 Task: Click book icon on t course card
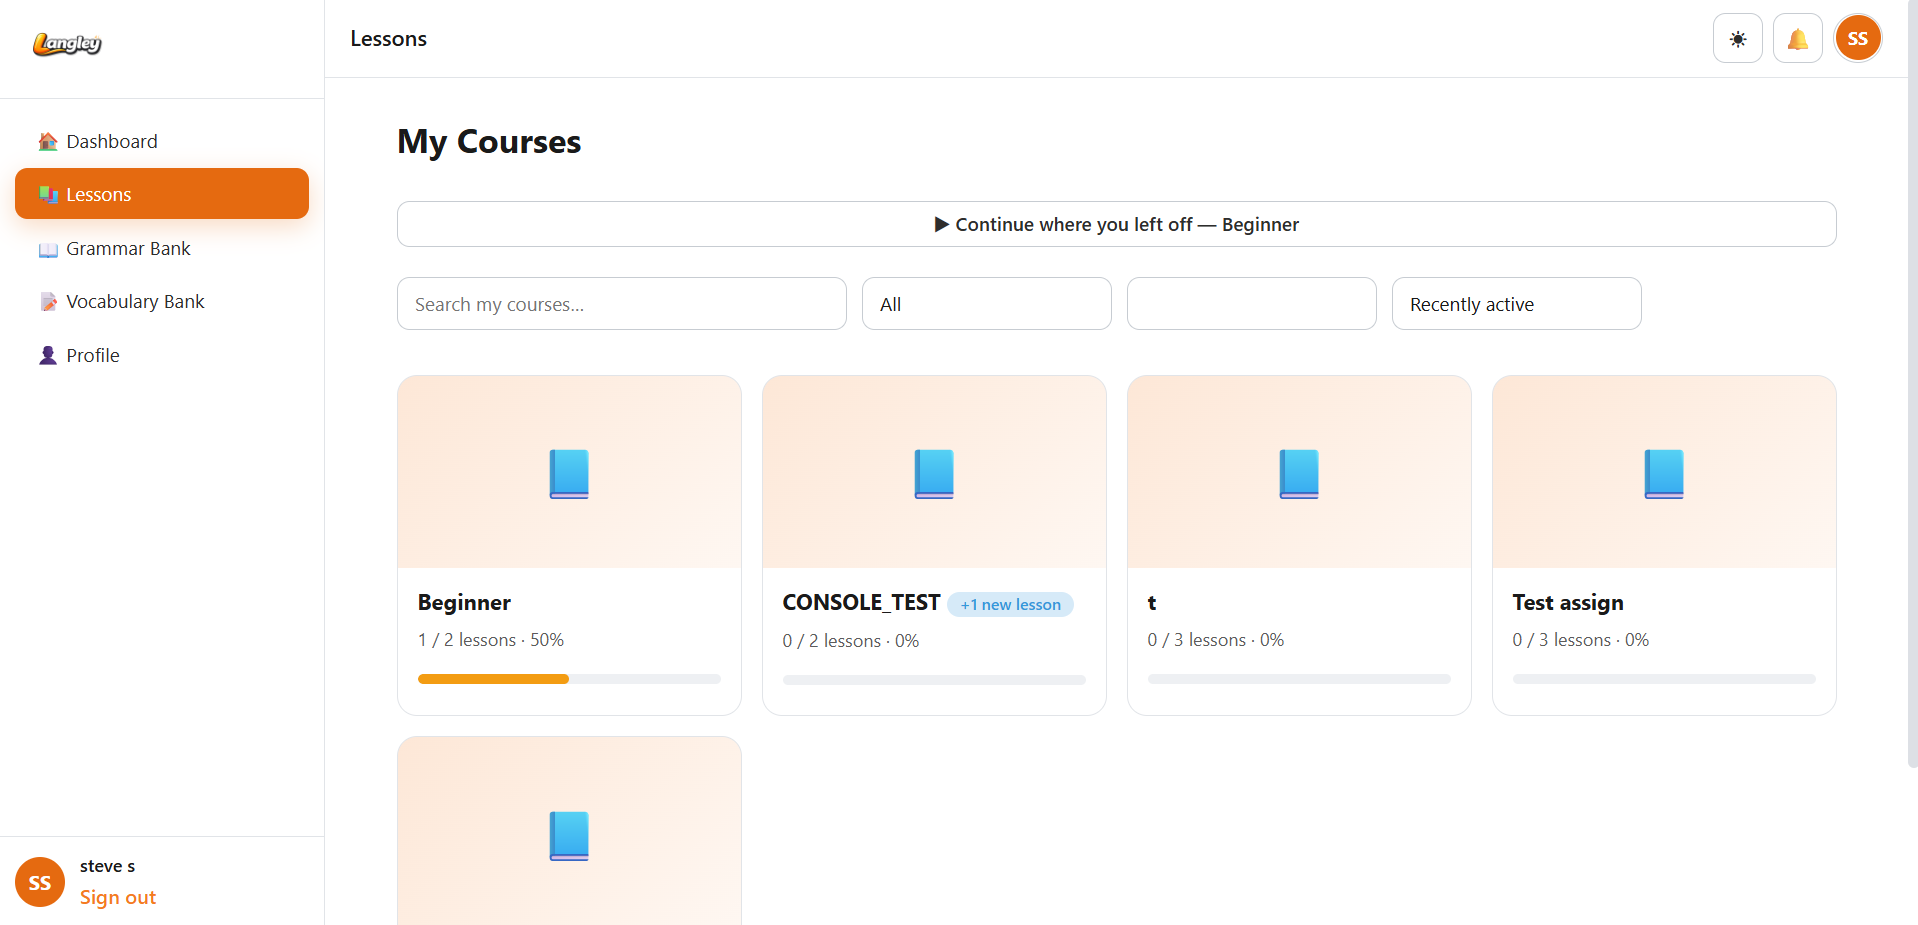coord(1299,474)
